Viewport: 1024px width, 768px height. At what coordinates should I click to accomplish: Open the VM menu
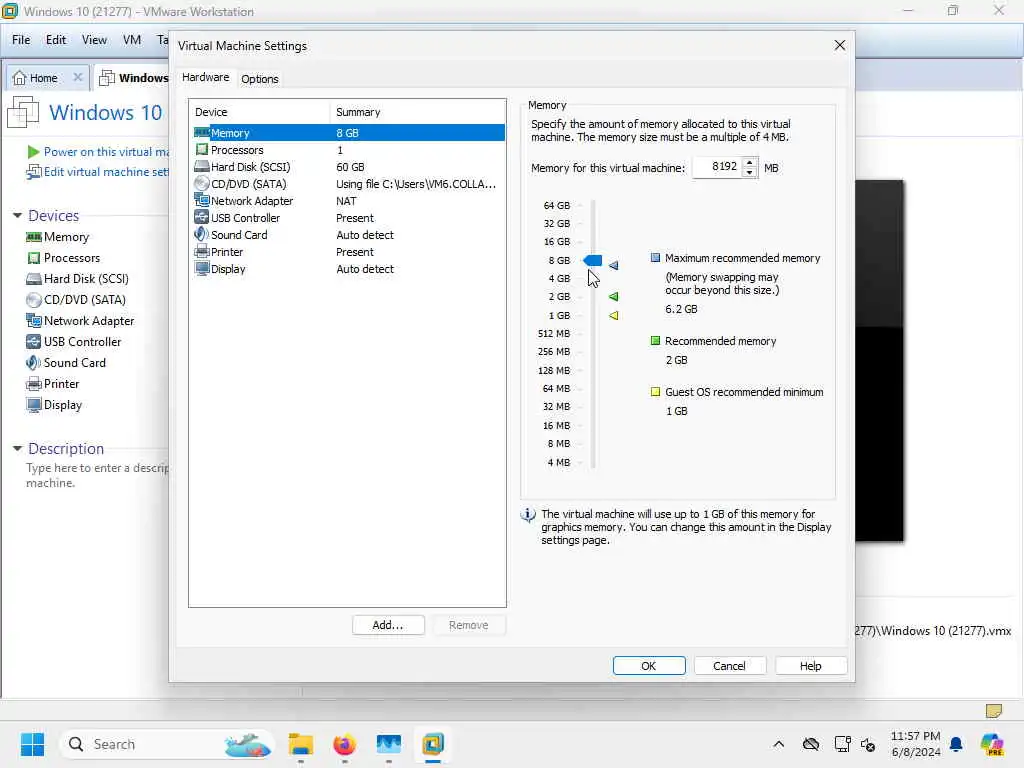click(132, 40)
